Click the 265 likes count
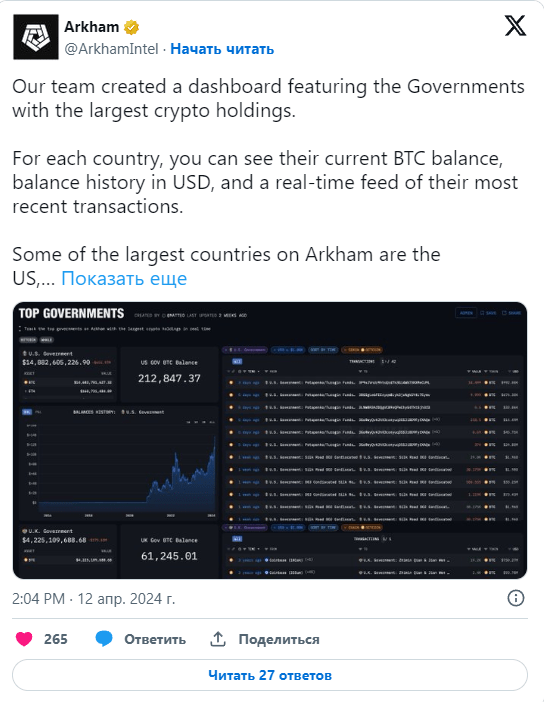The image size is (544, 702). pyautogui.click(x=56, y=639)
